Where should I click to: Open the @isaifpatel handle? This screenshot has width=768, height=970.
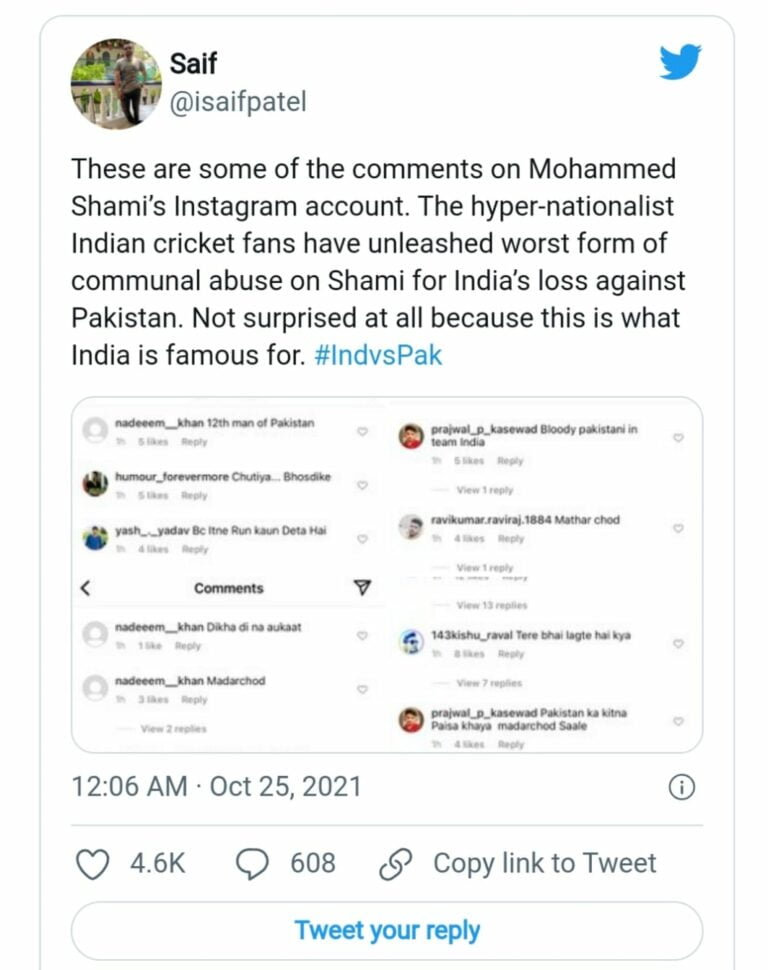click(238, 102)
